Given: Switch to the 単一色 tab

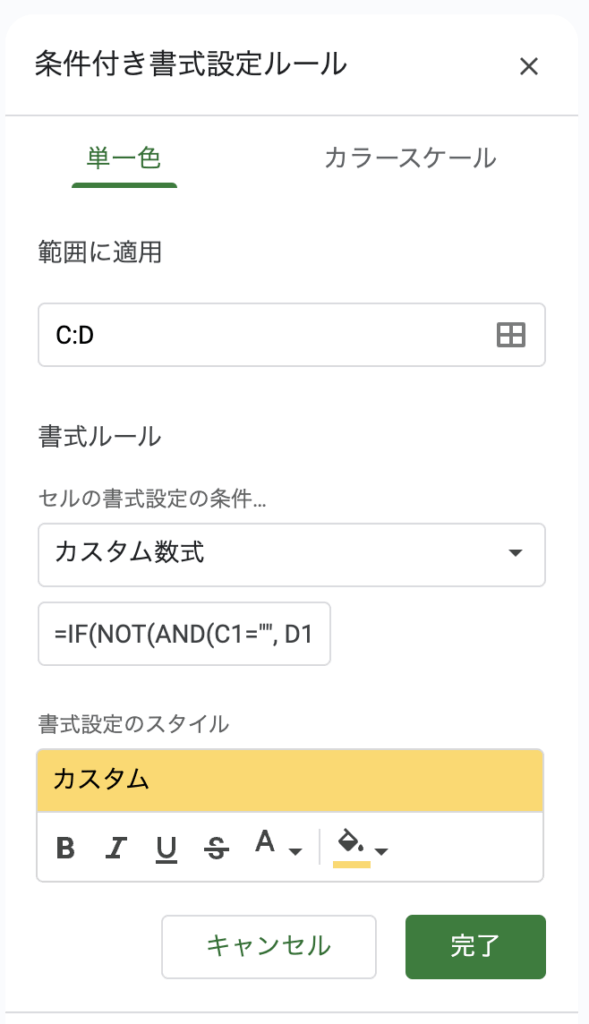Looking at the screenshot, I should [124, 159].
